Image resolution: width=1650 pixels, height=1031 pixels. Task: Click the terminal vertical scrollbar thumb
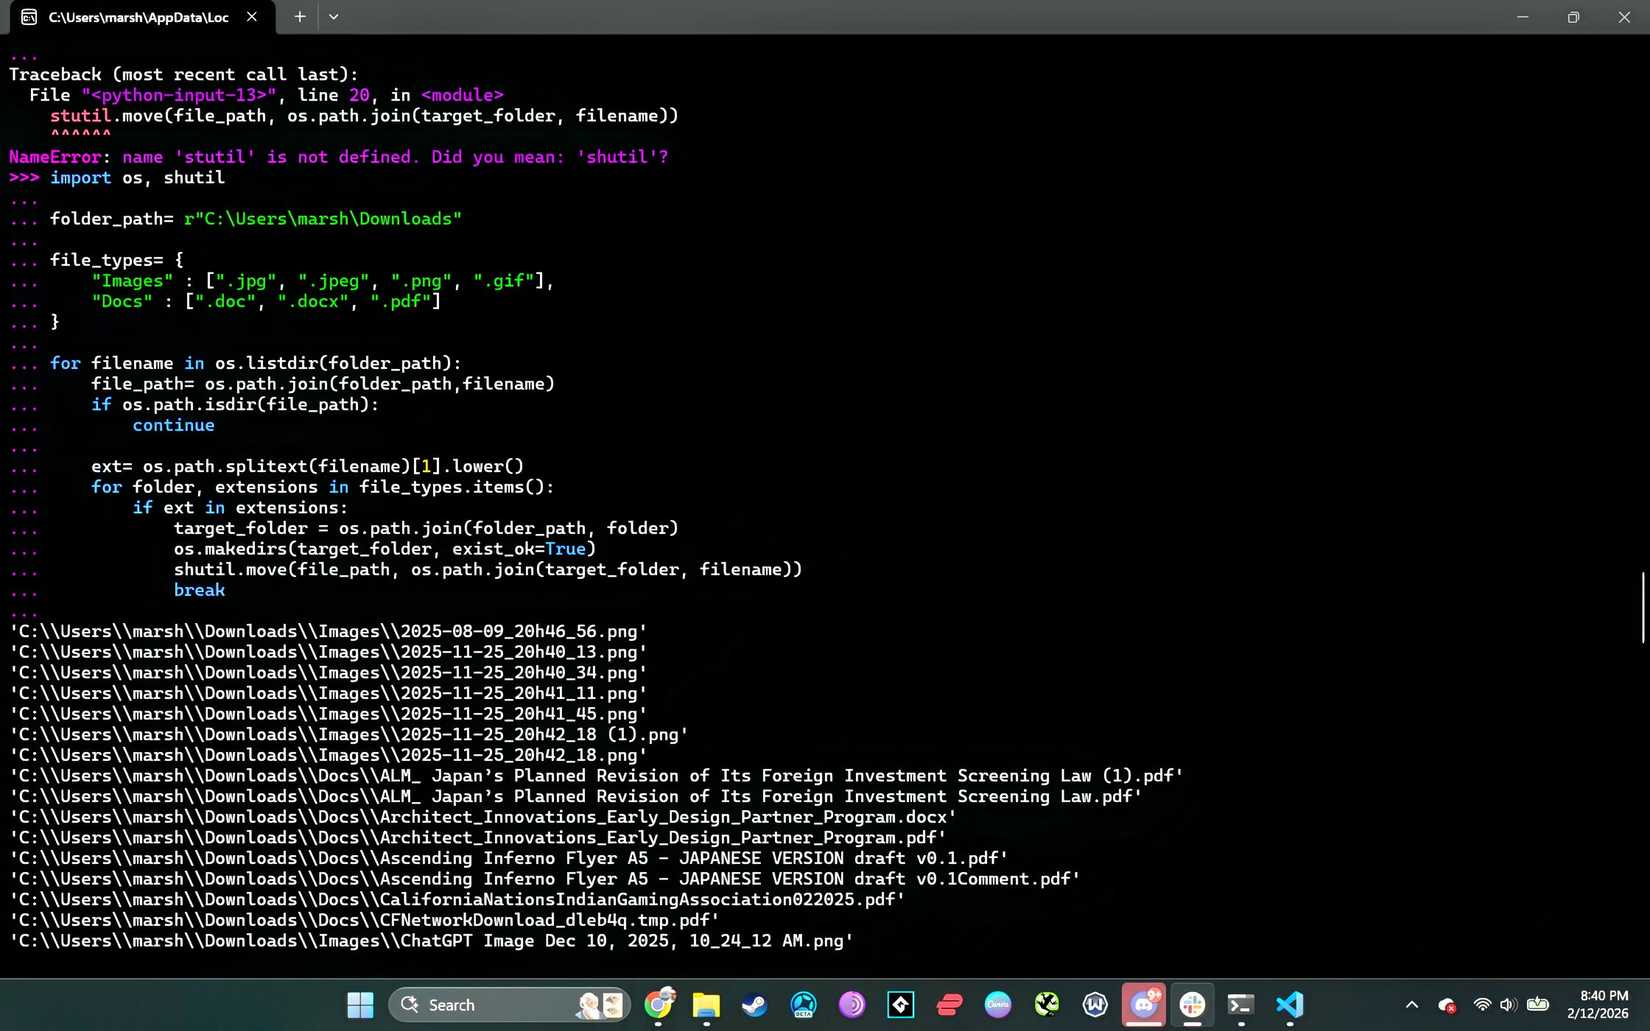1644,607
